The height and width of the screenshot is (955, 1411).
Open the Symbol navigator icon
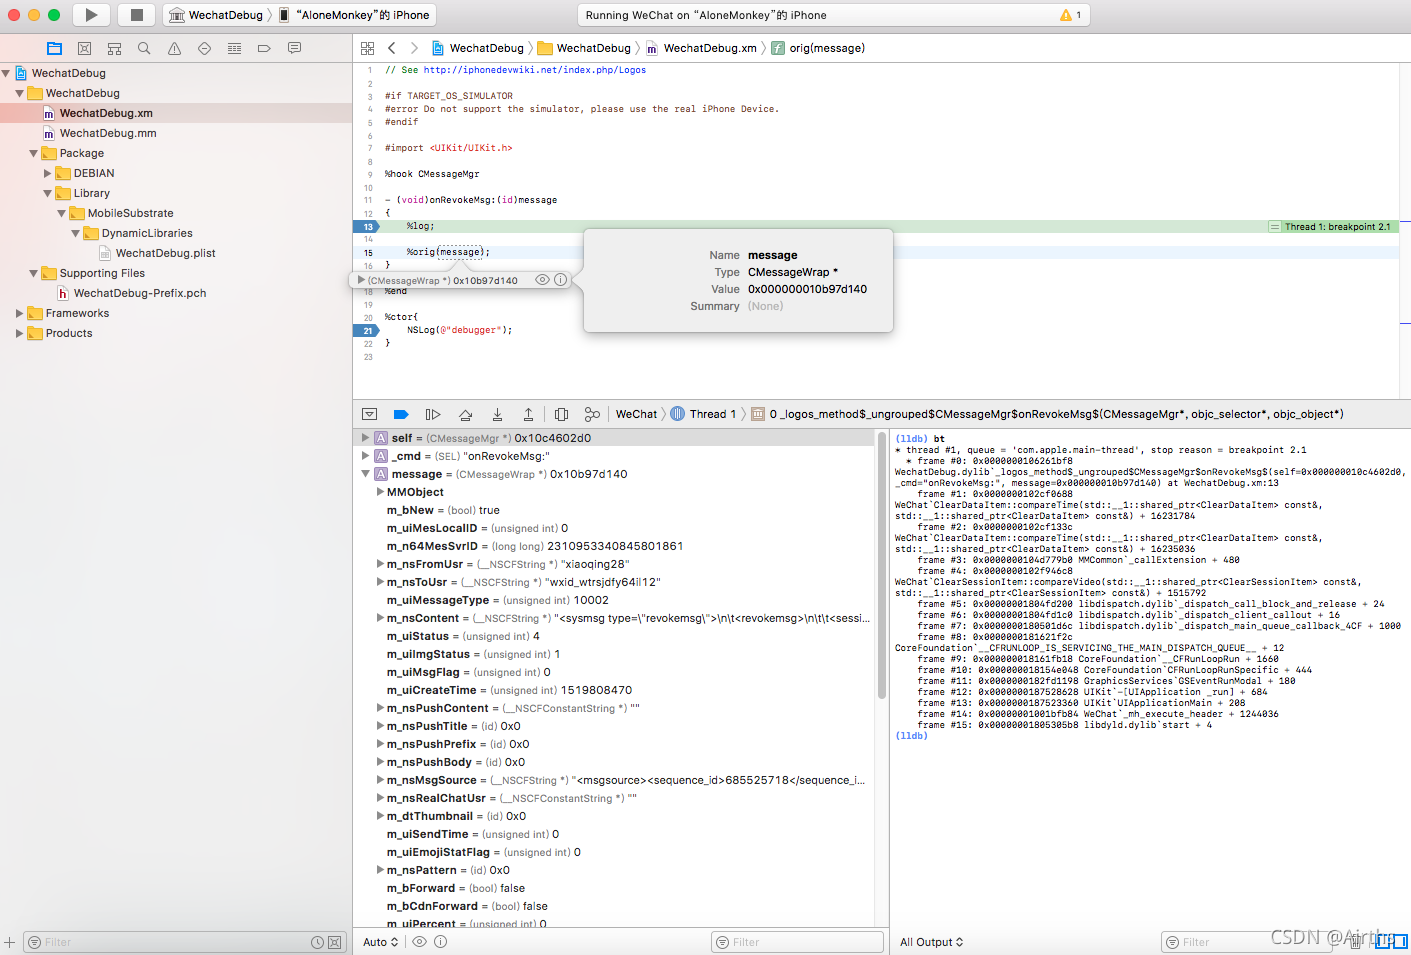[x=114, y=48]
